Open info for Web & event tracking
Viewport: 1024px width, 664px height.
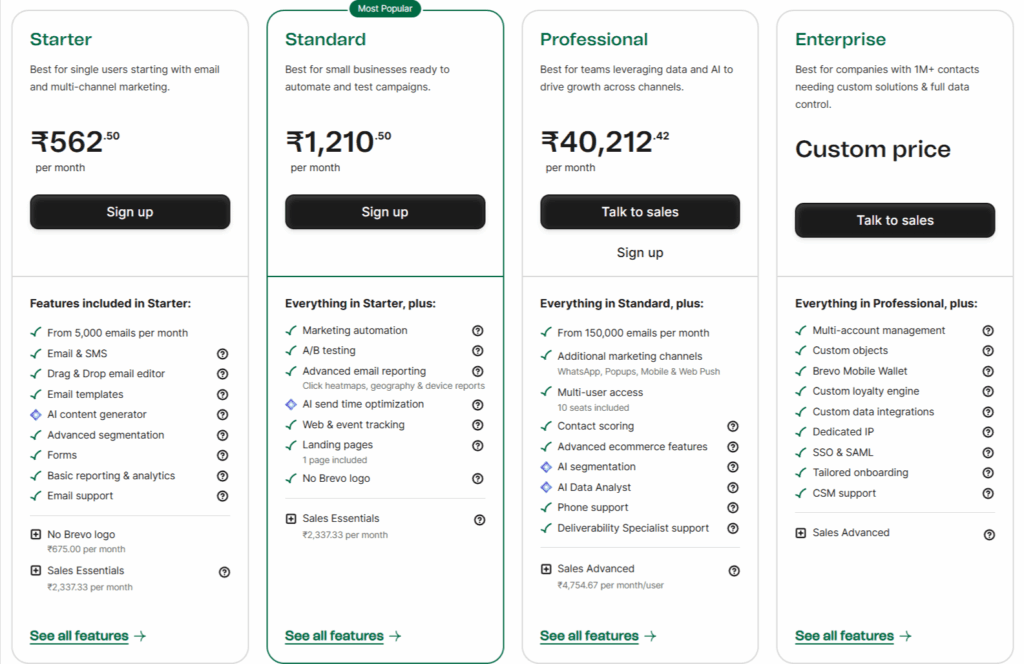coord(478,424)
